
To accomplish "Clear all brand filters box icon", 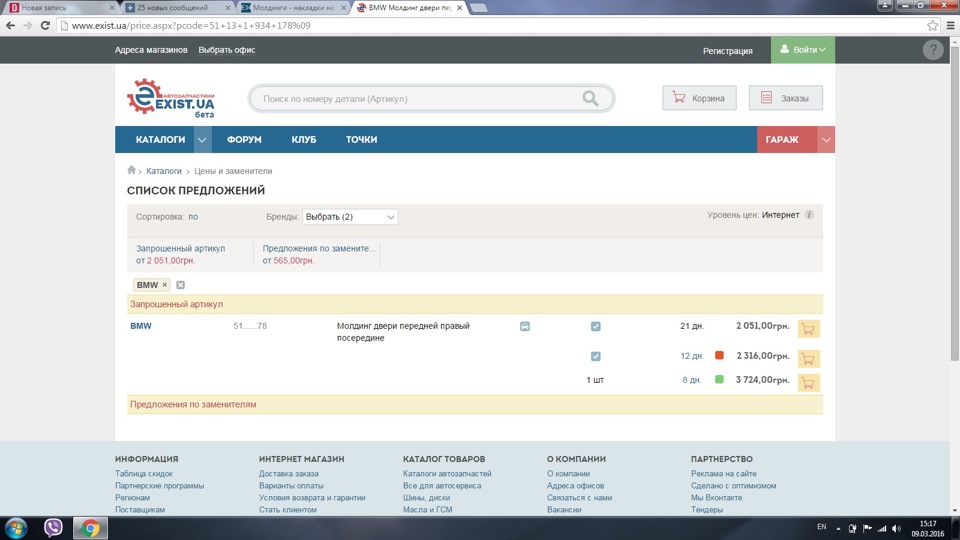I will pyautogui.click(x=181, y=285).
